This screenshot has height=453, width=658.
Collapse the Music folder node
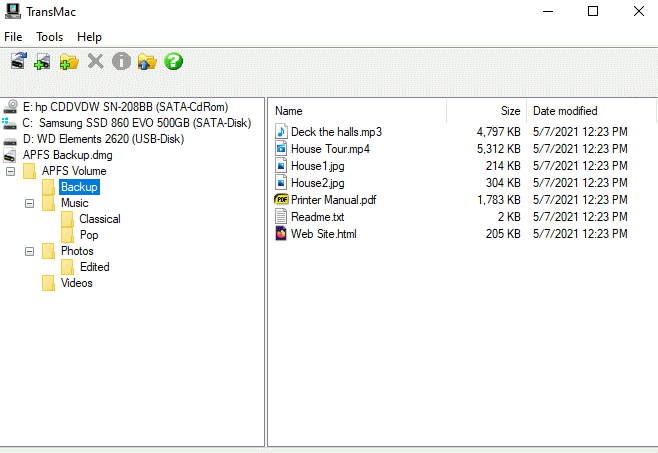tap(30, 203)
